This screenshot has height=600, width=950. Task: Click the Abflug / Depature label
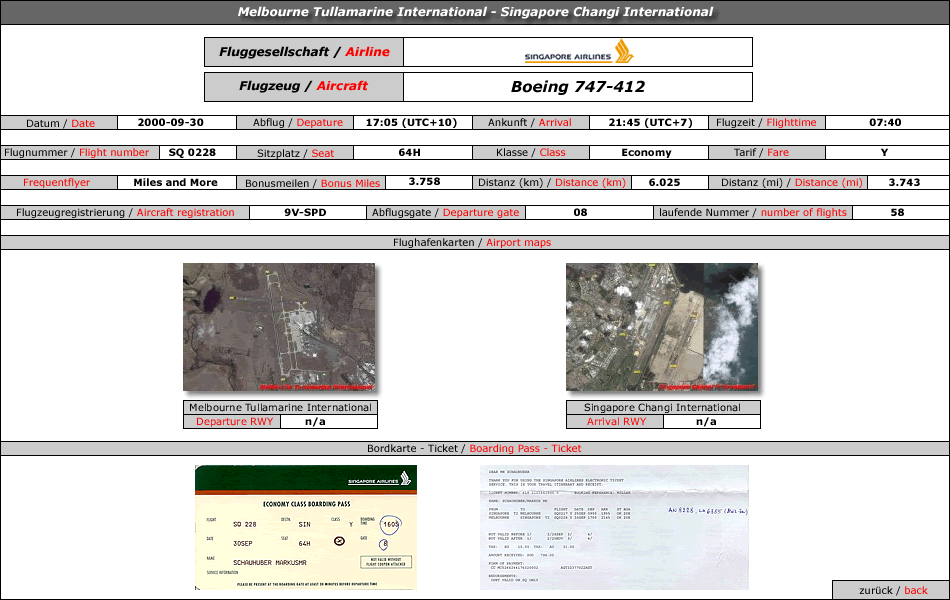coord(297,122)
